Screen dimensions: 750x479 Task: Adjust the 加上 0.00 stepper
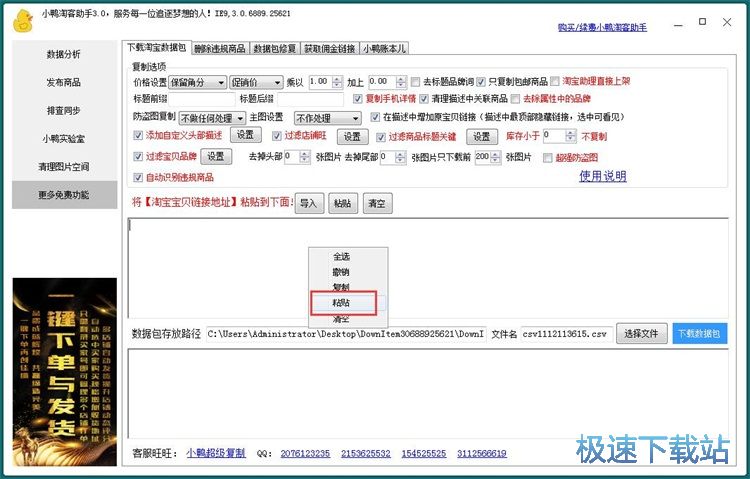click(x=402, y=82)
